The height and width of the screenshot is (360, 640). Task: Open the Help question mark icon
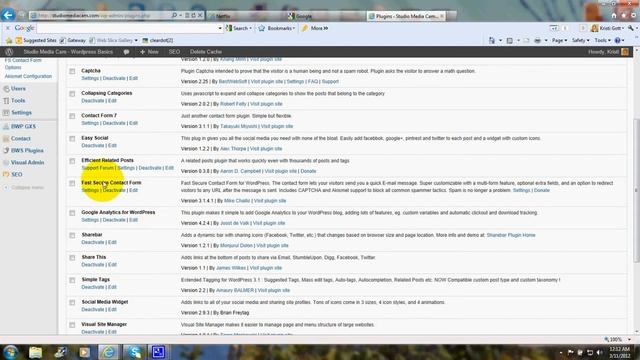[x=618, y=40]
